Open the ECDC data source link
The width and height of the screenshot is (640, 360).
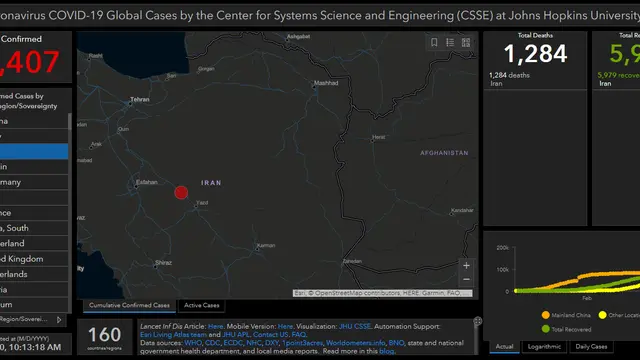tap(233, 343)
